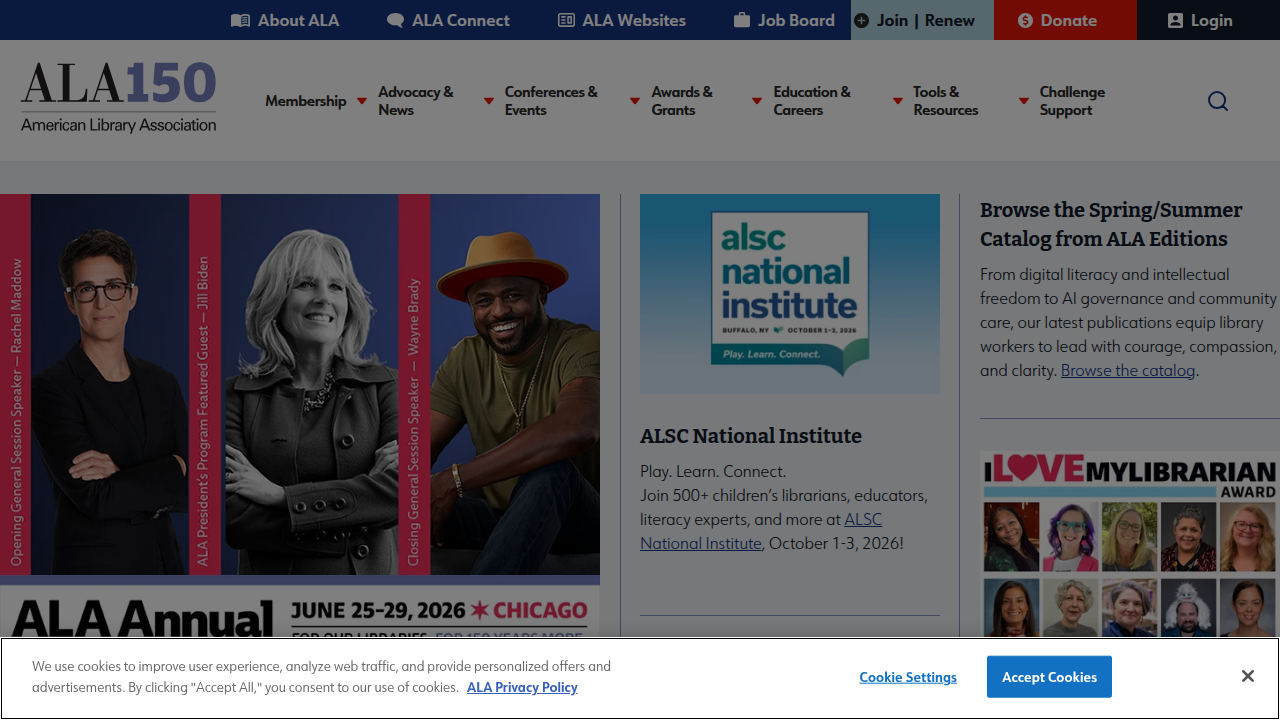The width and height of the screenshot is (1280, 720).
Task: Click the ALSC National Institute banner image
Action: tap(790, 294)
